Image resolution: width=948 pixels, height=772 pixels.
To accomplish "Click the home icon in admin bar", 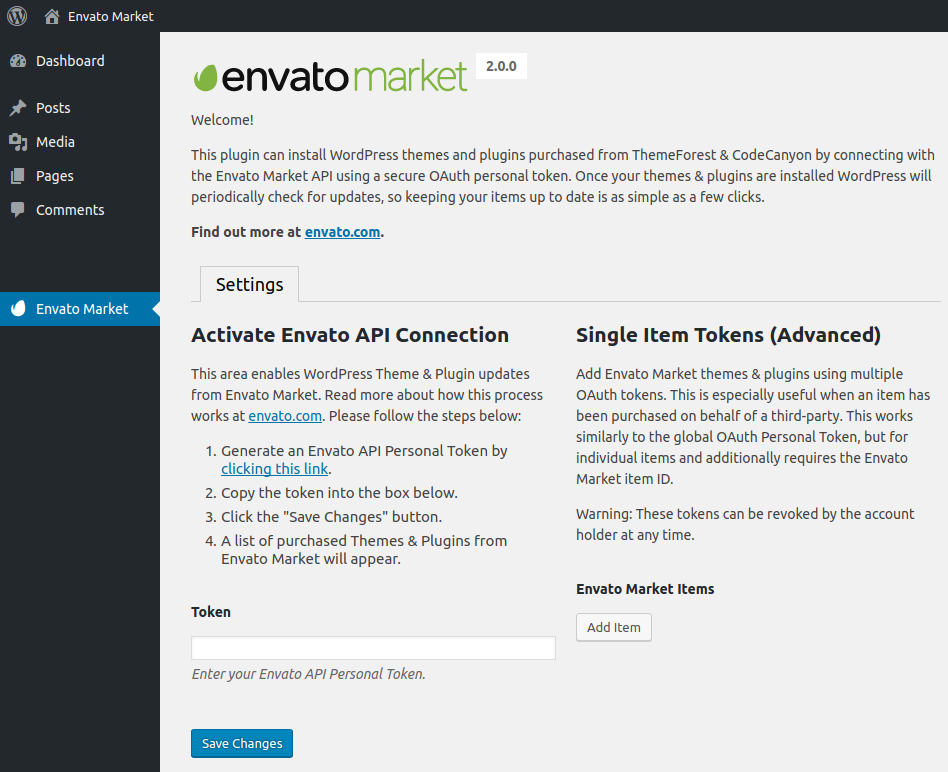I will tap(52, 16).
